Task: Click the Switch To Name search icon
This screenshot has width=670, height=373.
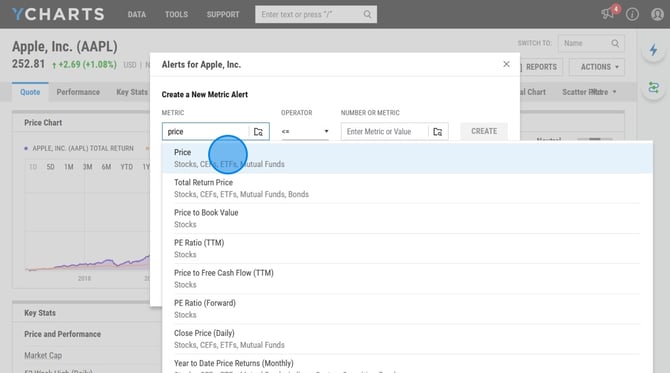Action: 615,43
